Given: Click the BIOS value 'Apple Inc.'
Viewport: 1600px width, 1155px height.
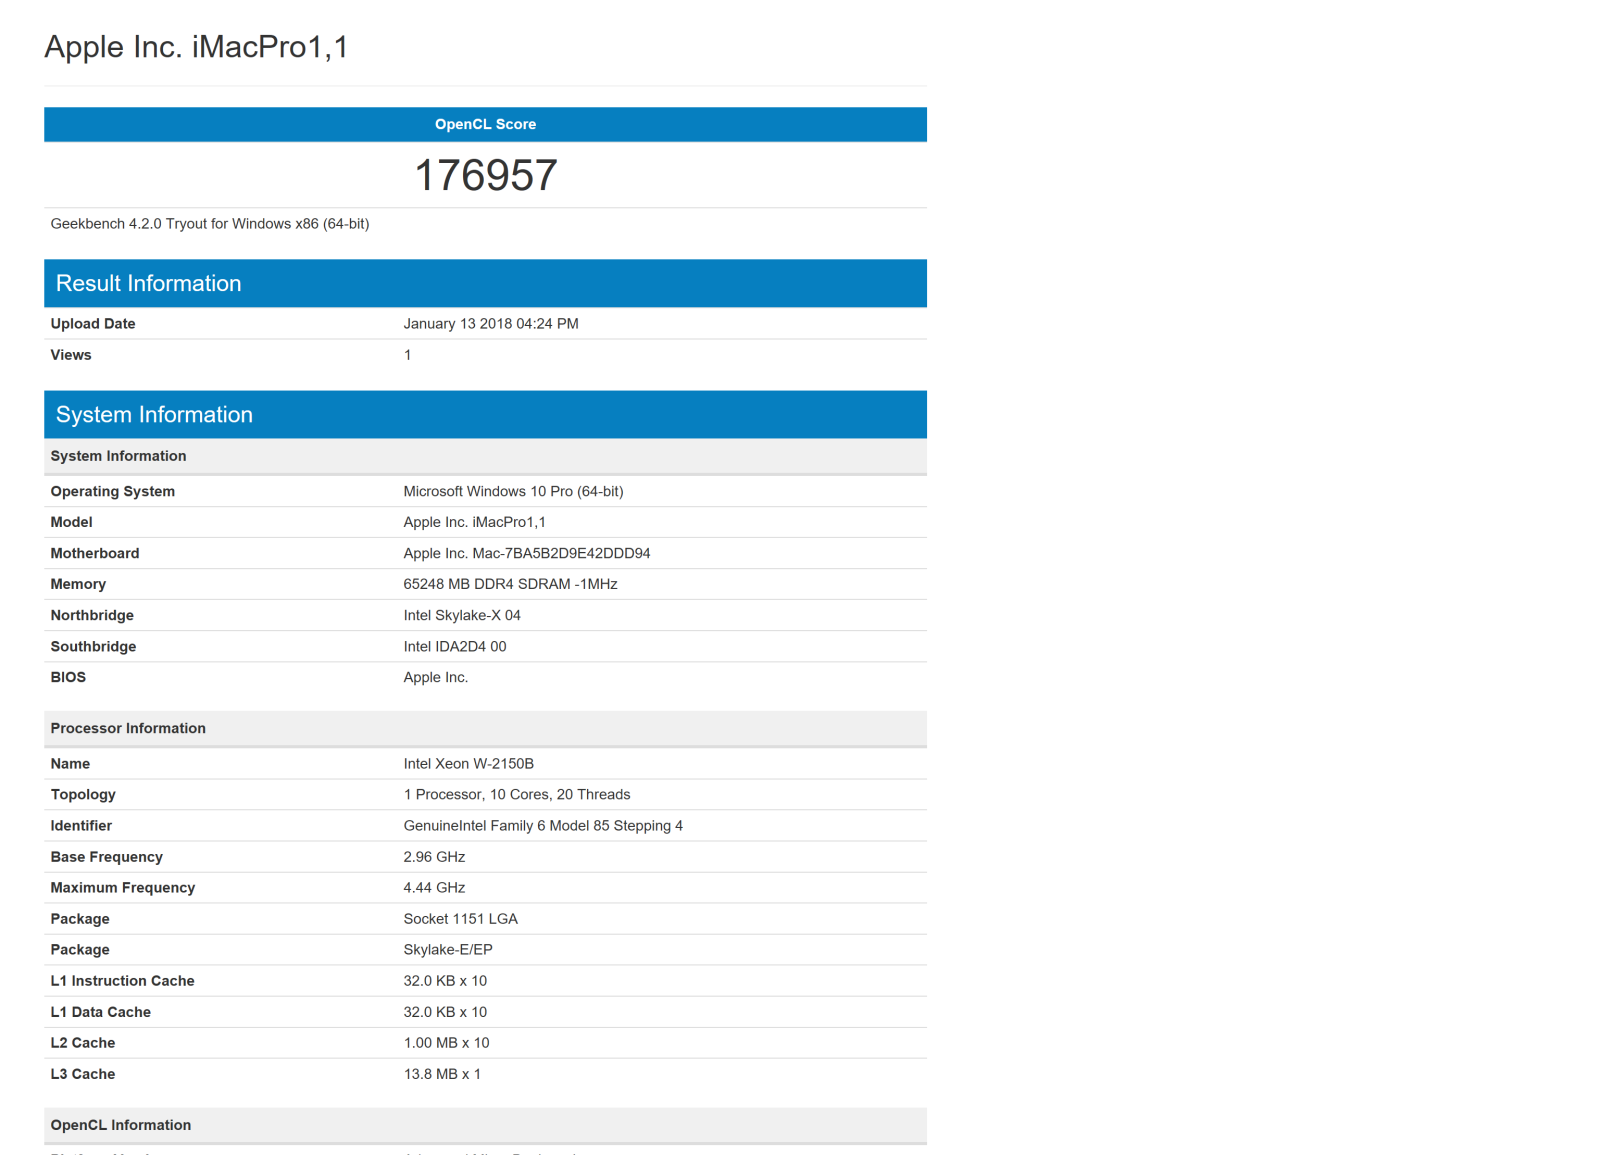Looking at the screenshot, I should pos(436,677).
